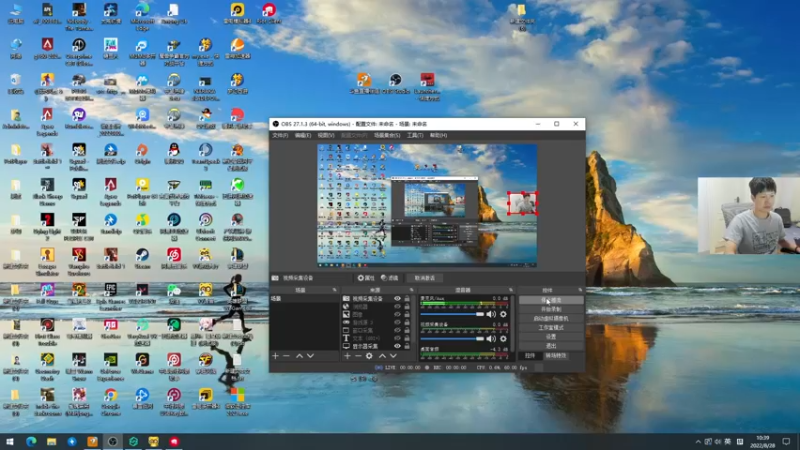Image resolution: width=800 pixels, height=450 pixels.
Task: Open 滤镜 for the selected source
Action: point(390,278)
